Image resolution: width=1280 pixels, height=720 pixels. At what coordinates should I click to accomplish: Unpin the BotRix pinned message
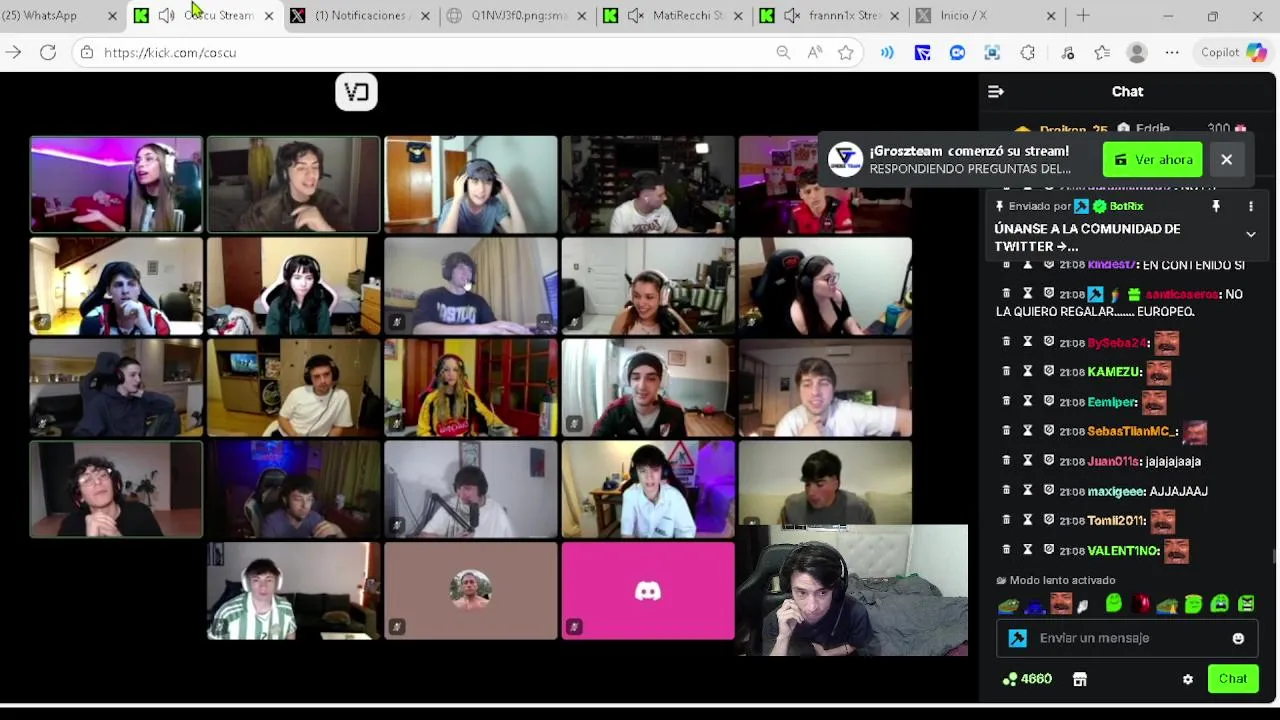click(x=1216, y=206)
